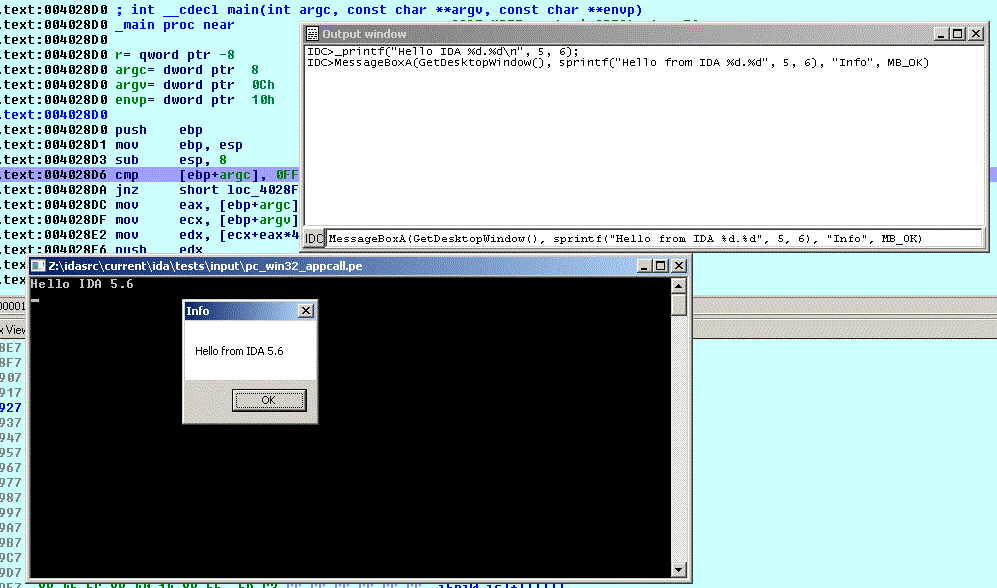Maximize the pc_win32_appcall.pe console window
997x588 pixels.
(662, 266)
